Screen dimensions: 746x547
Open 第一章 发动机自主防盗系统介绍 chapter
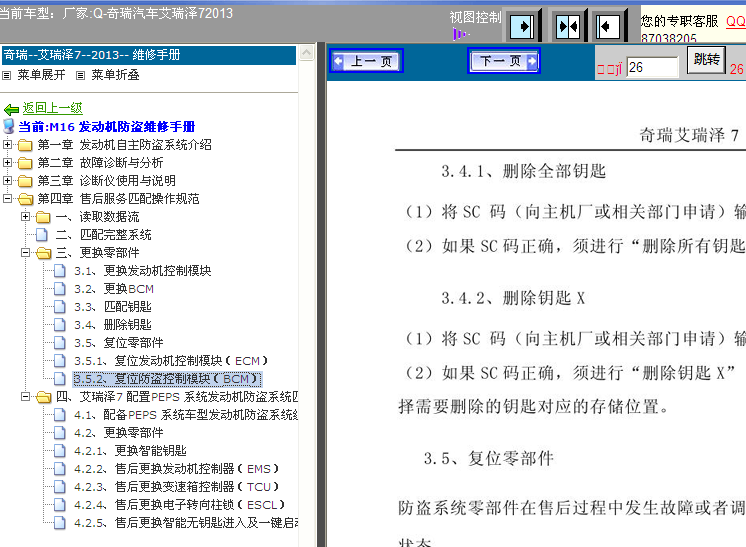124,145
